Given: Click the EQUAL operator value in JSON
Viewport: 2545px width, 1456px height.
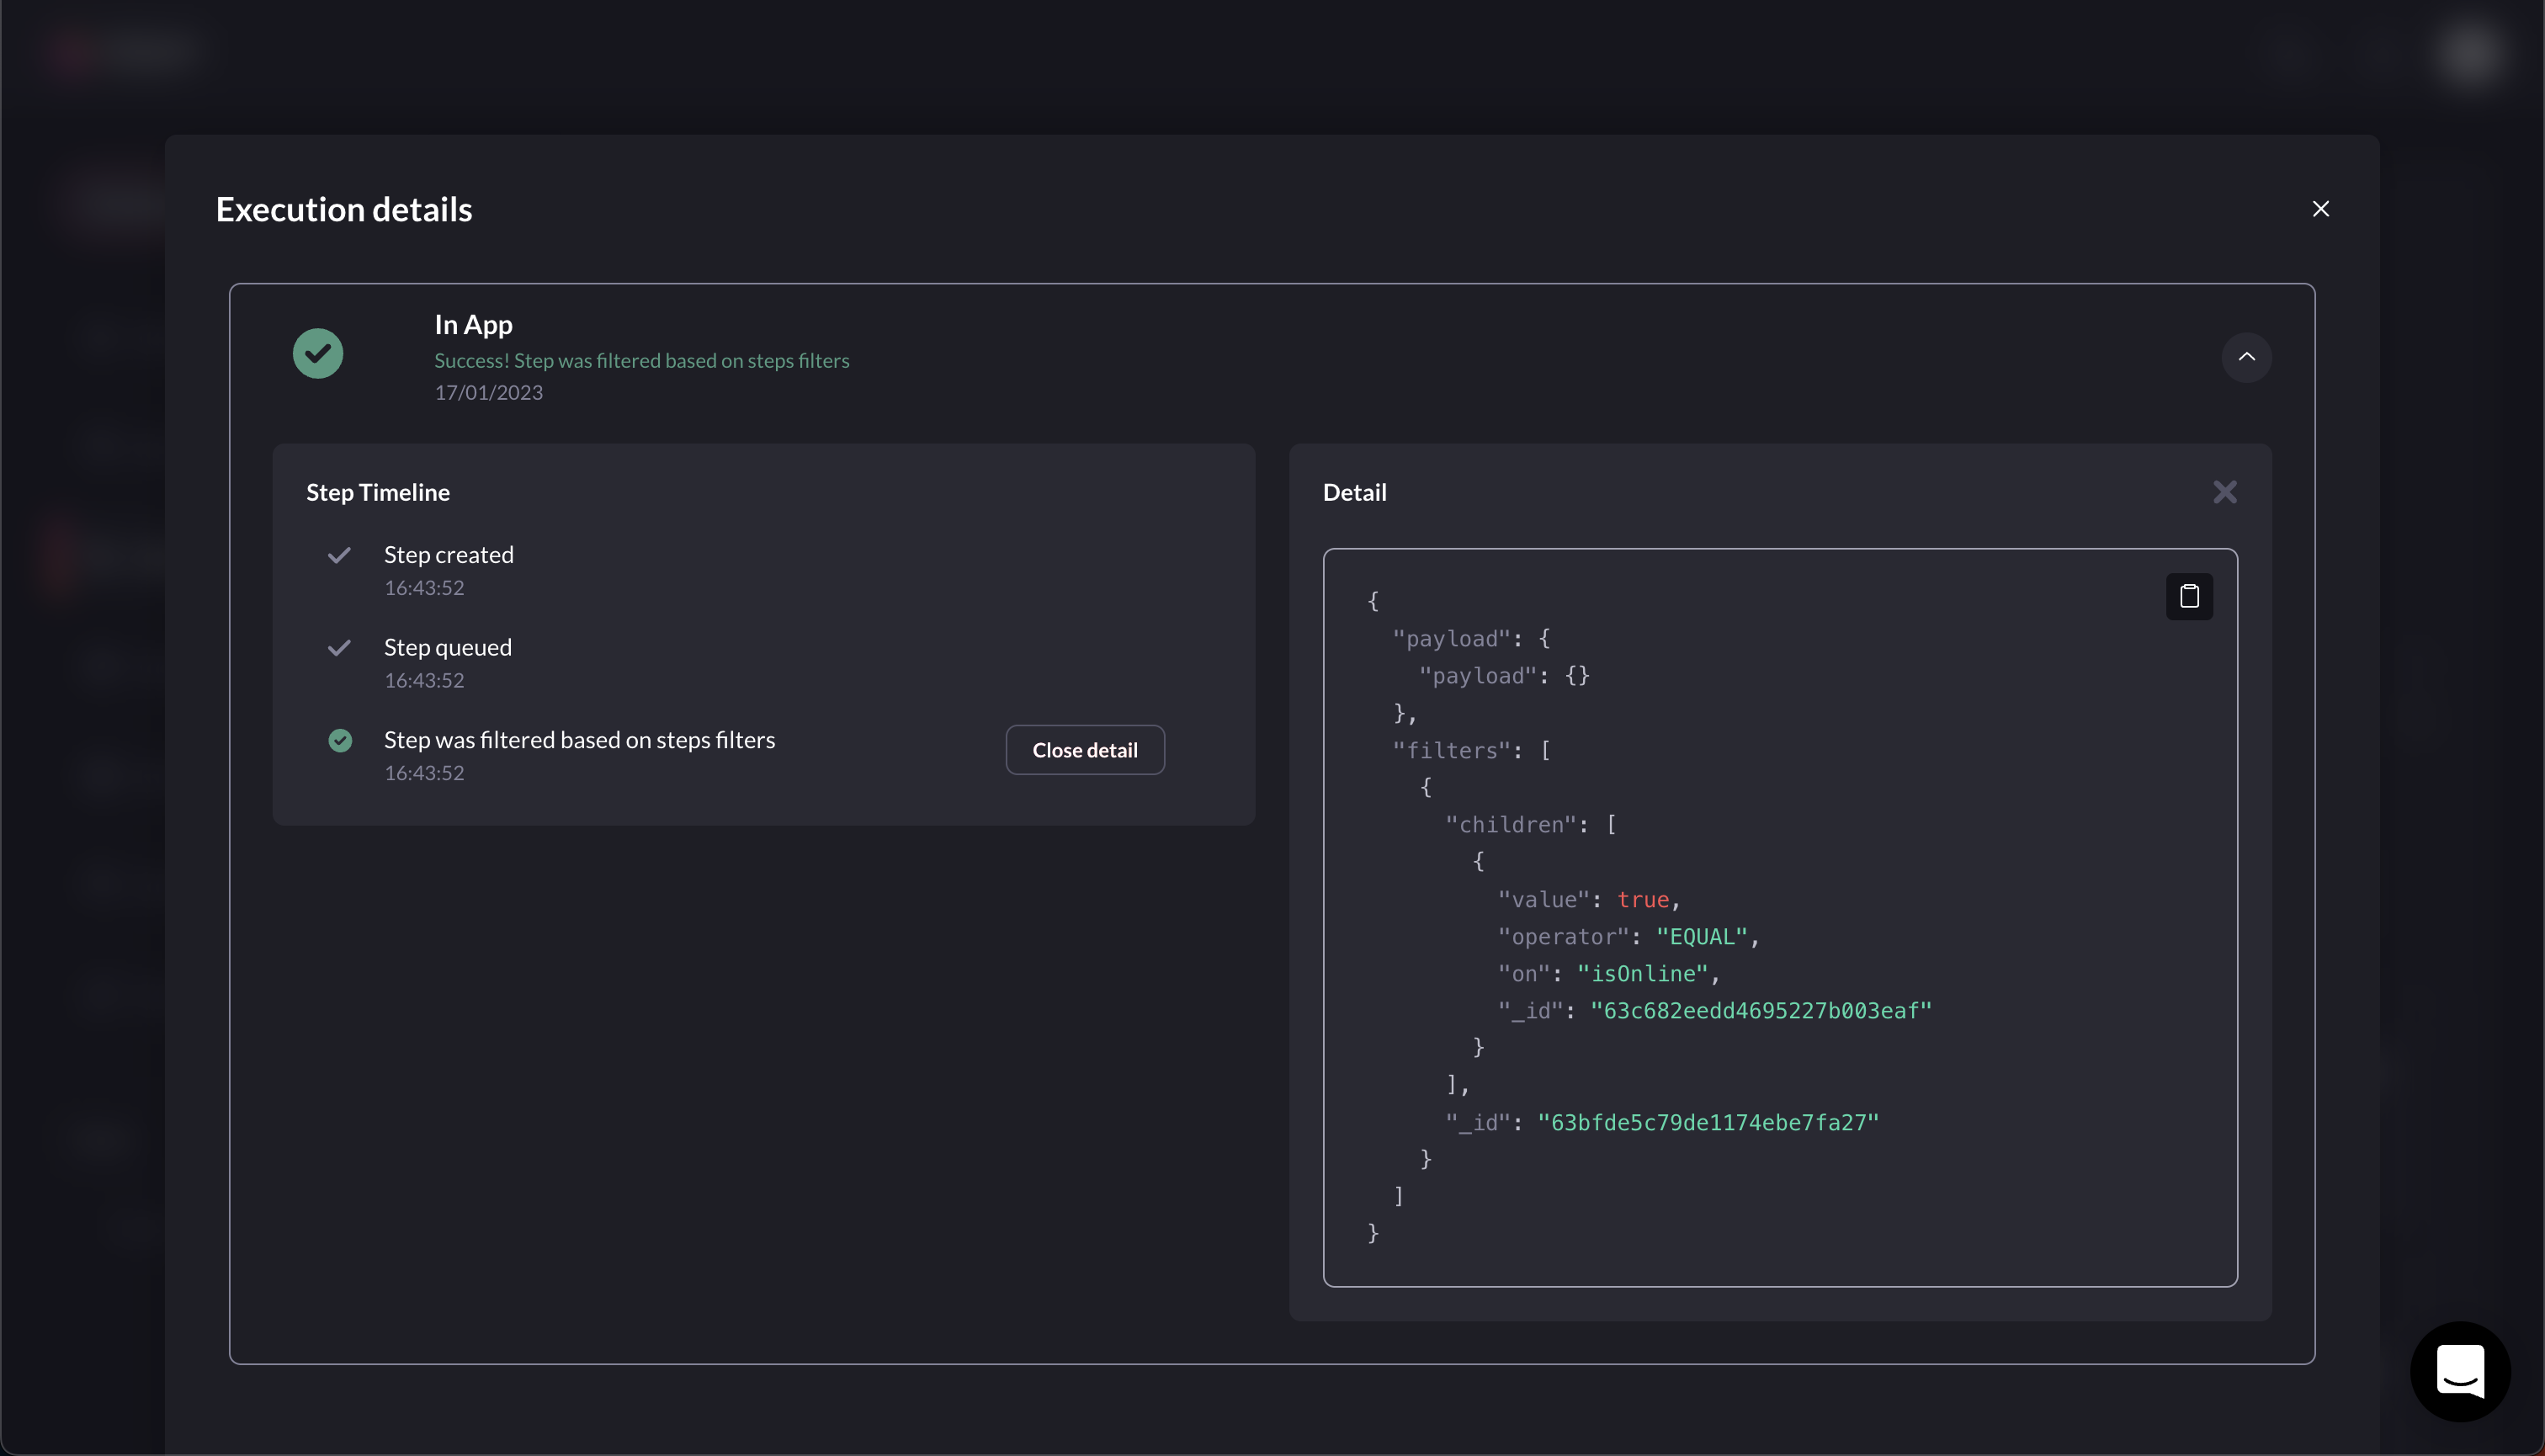Looking at the screenshot, I should (x=1701, y=937).
